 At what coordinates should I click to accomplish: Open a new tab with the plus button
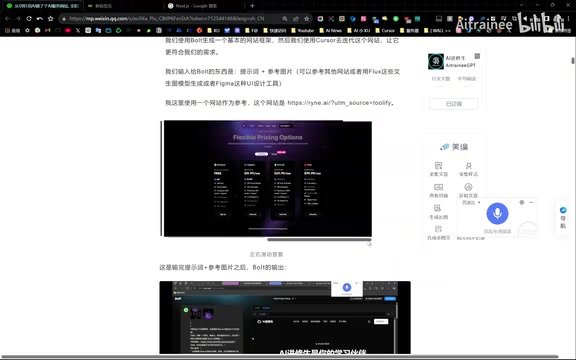pyautogui.click(x=252, y=6)
